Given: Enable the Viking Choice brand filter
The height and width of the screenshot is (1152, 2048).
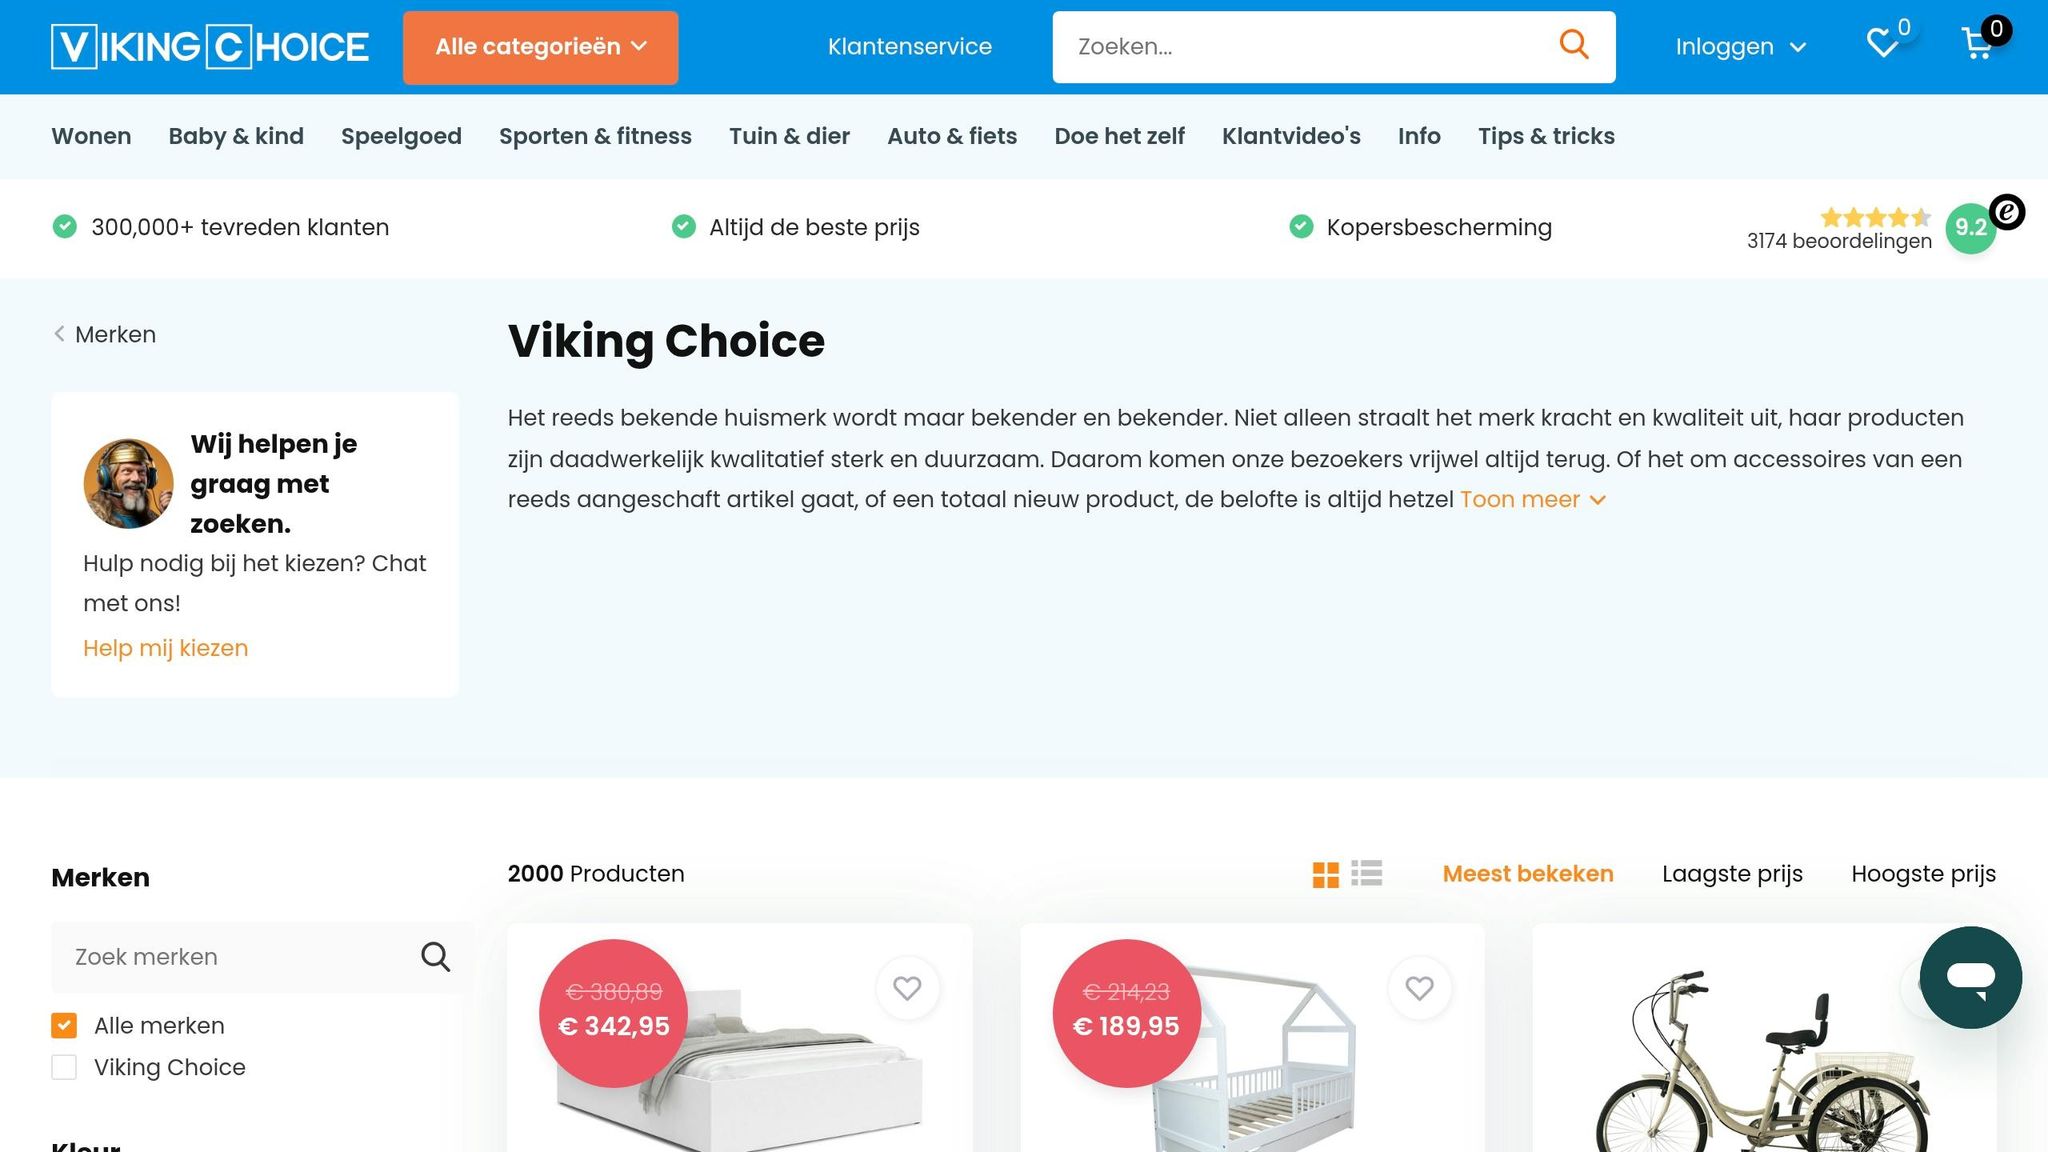Looking at the screenshot, I should point(64,1067).
